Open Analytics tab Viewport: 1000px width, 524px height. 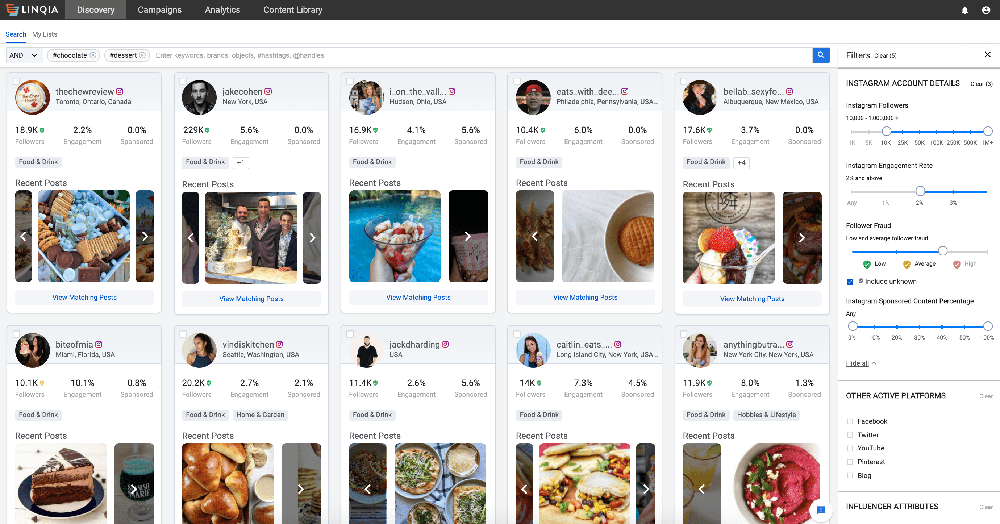click(222, 10)
